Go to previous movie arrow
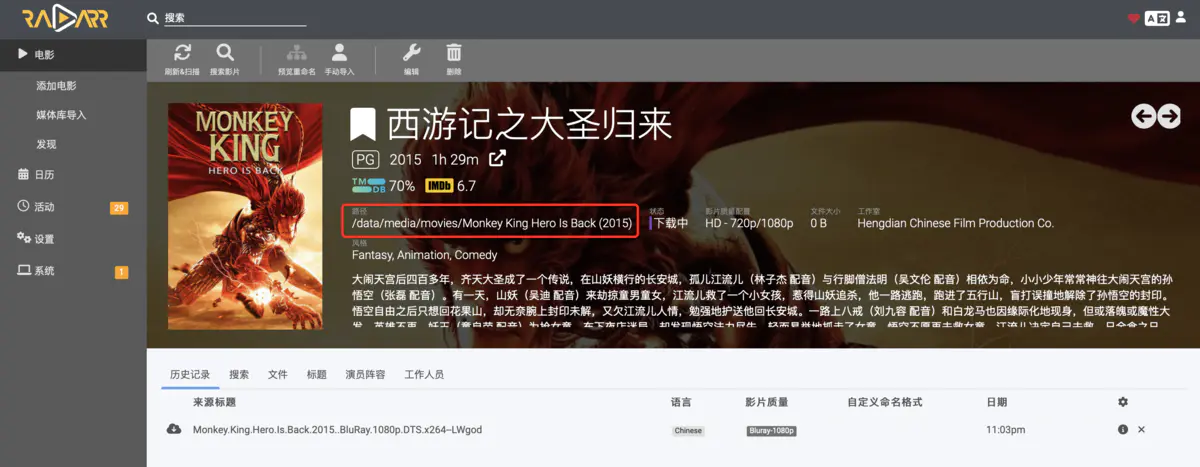 pos(1143,116)
